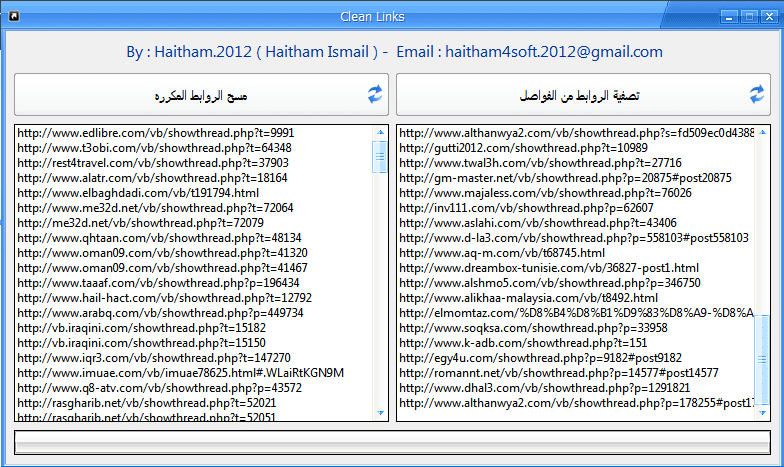Select the egy4u.com p=9182 line
The image size is (784, 467).
(x=540, y=358)
